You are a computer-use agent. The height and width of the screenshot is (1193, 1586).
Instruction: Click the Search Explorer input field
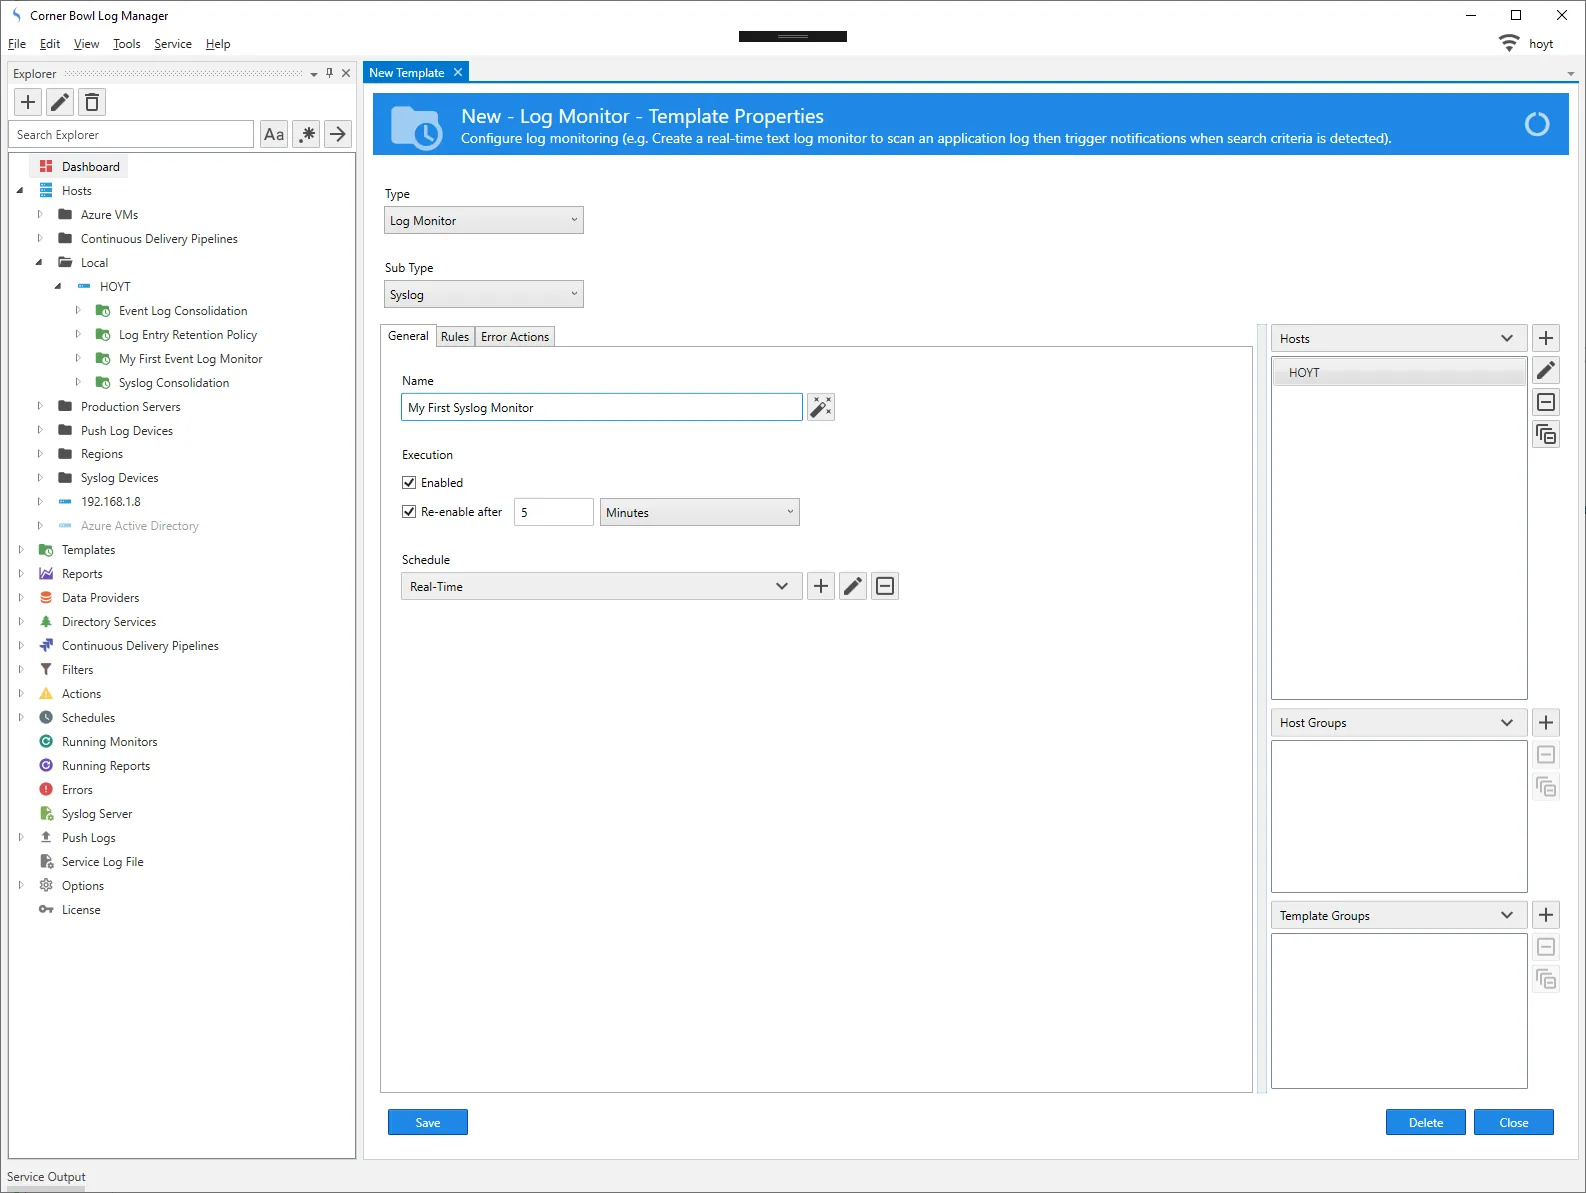pos(132,134)
